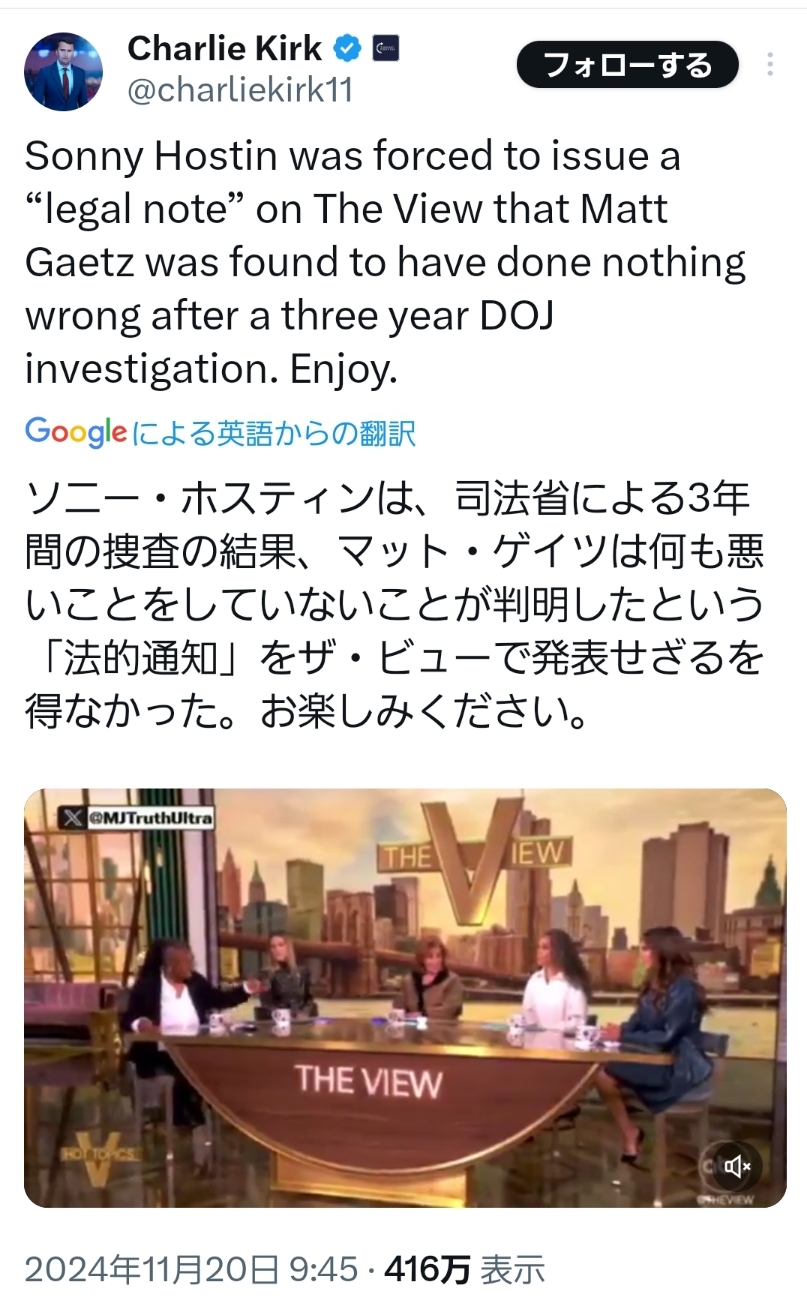Image resolution: width=807 pixels, height=1313 pixels.
Task: Click the による英語からの翻訳 translation link
Action: [273, 433]
